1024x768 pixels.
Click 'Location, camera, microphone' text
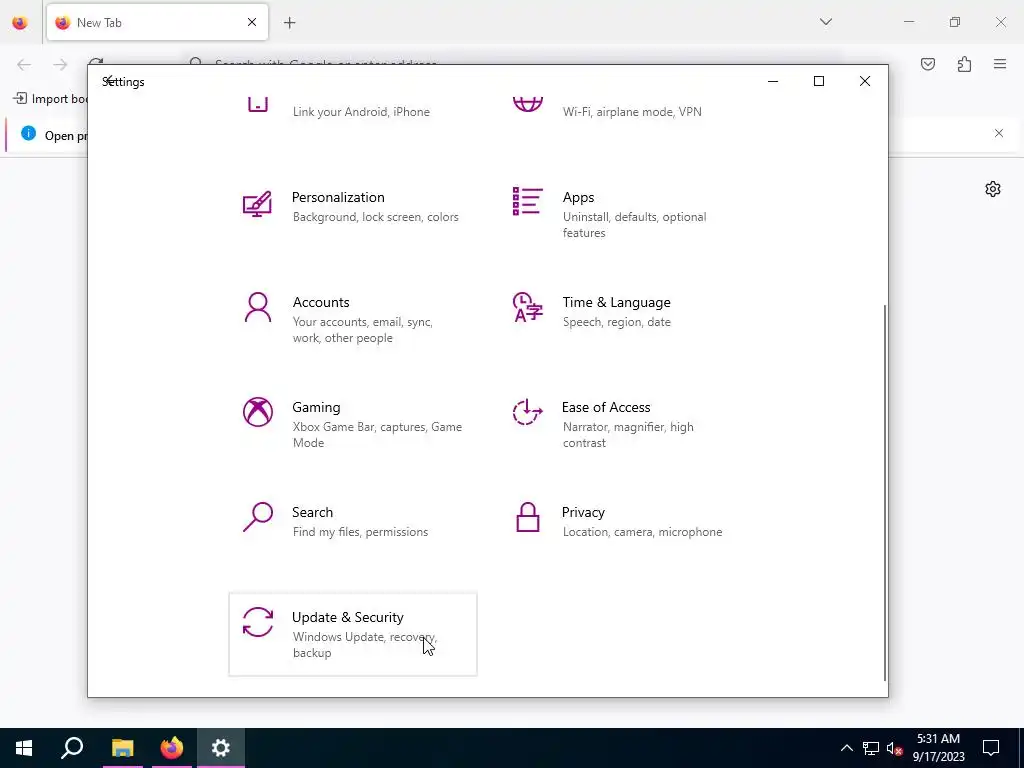[643, 532]
